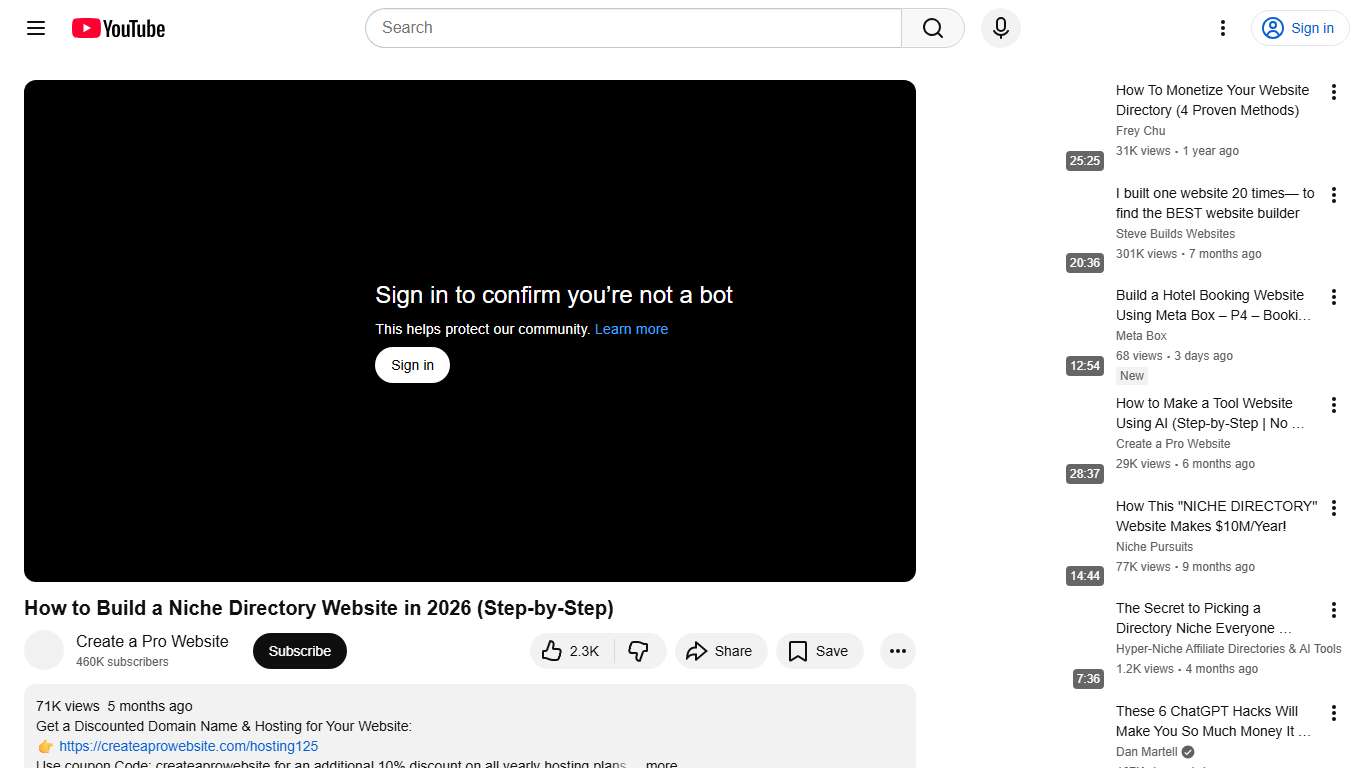The width and height of the screenshot is (1366, 768).
Task: Start a voice search with the microphone
Action: tap(1000, 28)
